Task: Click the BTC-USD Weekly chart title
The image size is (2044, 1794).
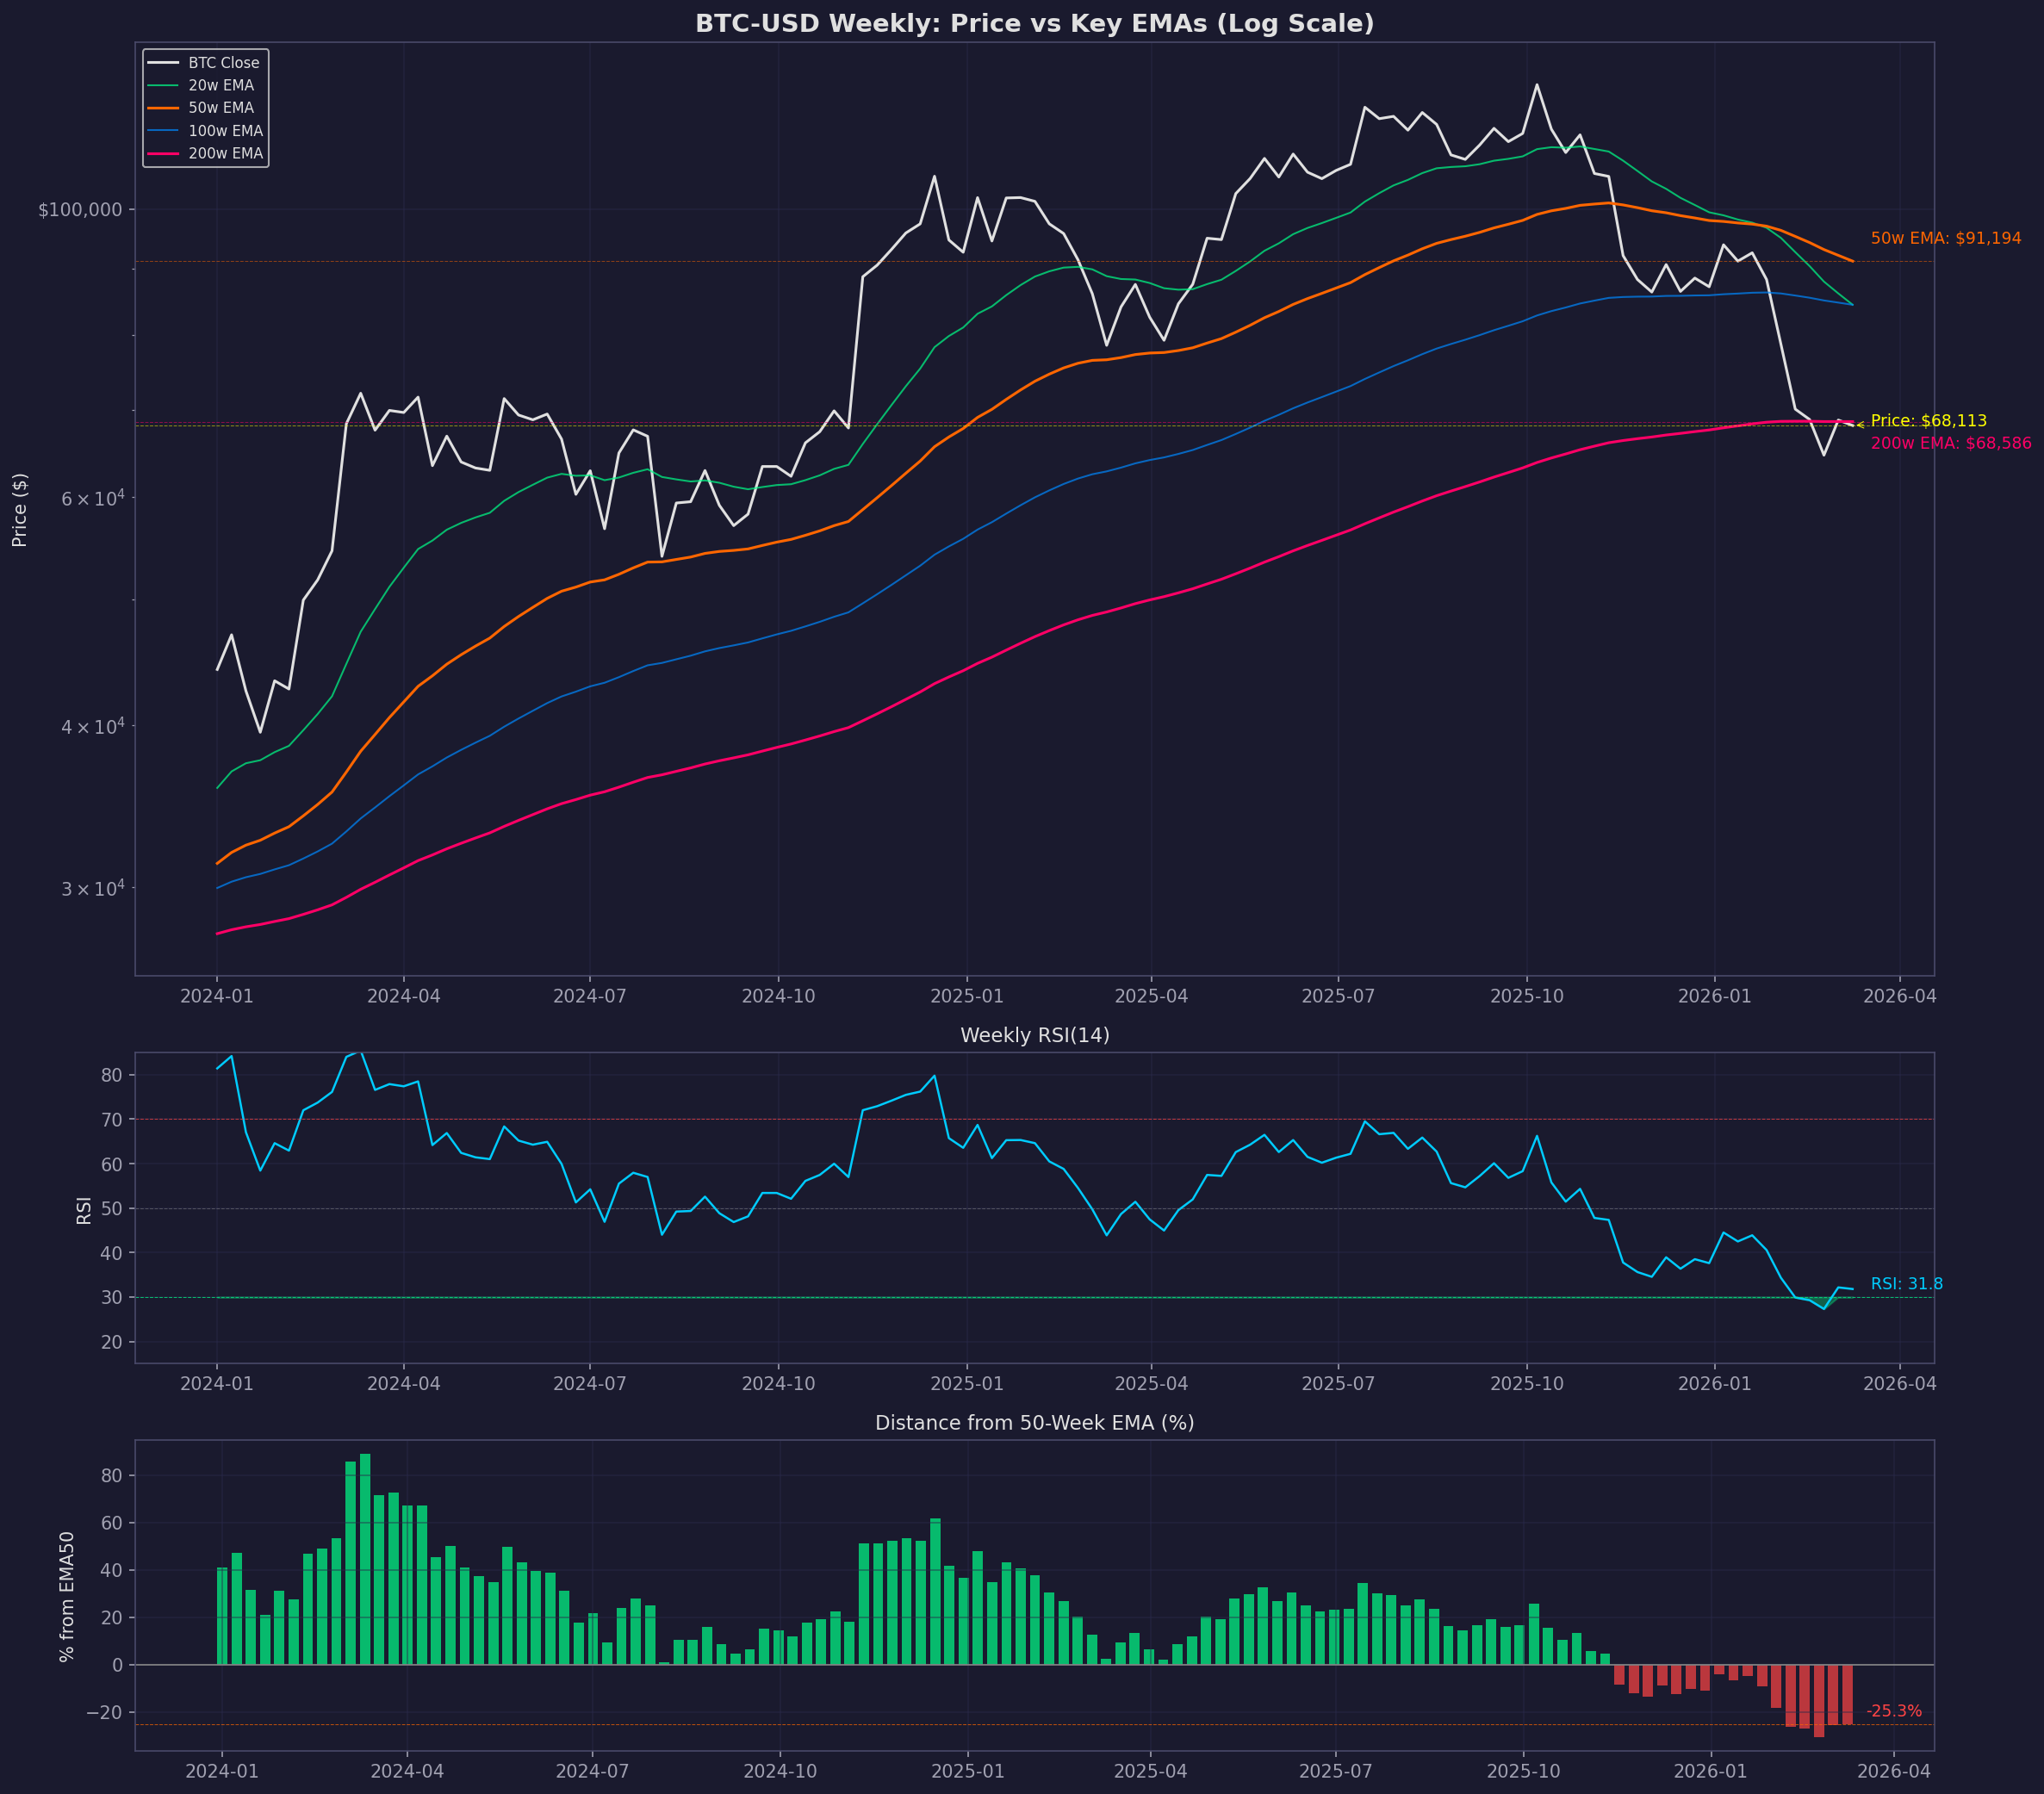Action: (1035, 22)
